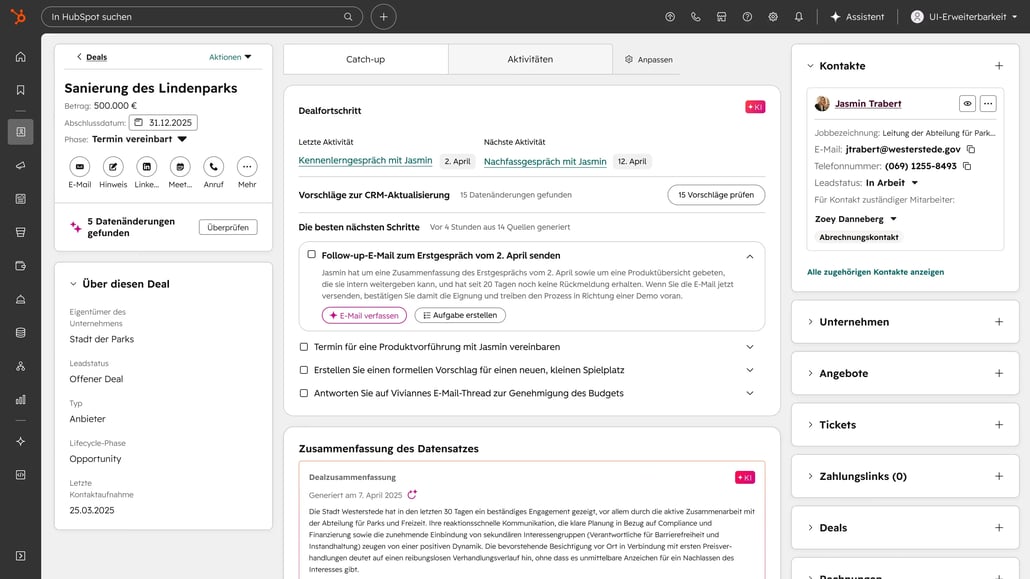Click the Aufgabe erstellen button
This screenshot has height=579, width=1030.
[460, 315]
